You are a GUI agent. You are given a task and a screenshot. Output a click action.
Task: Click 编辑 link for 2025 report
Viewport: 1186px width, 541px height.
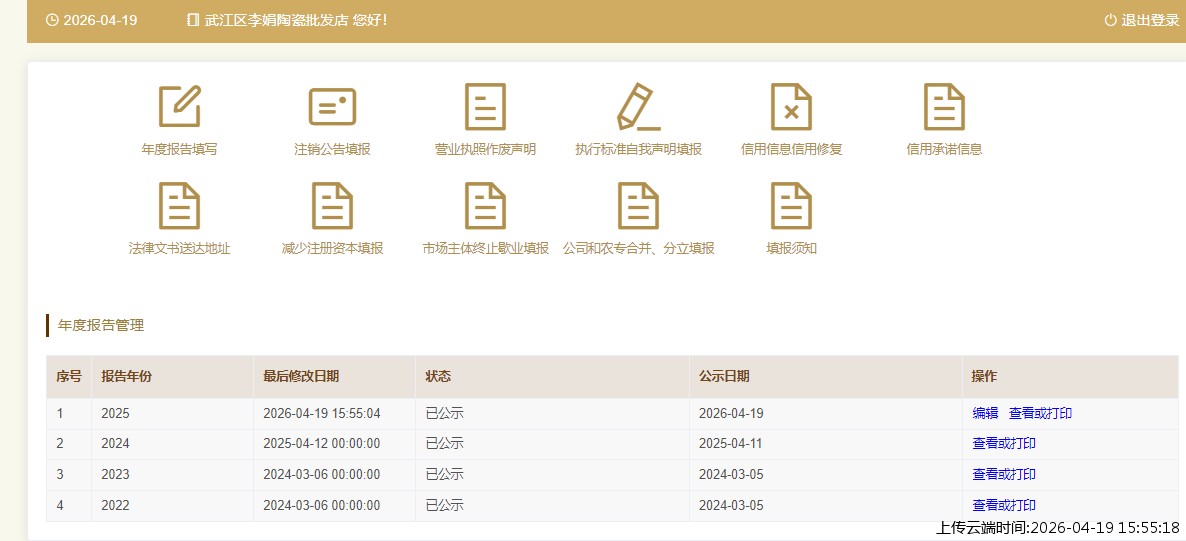985,413
